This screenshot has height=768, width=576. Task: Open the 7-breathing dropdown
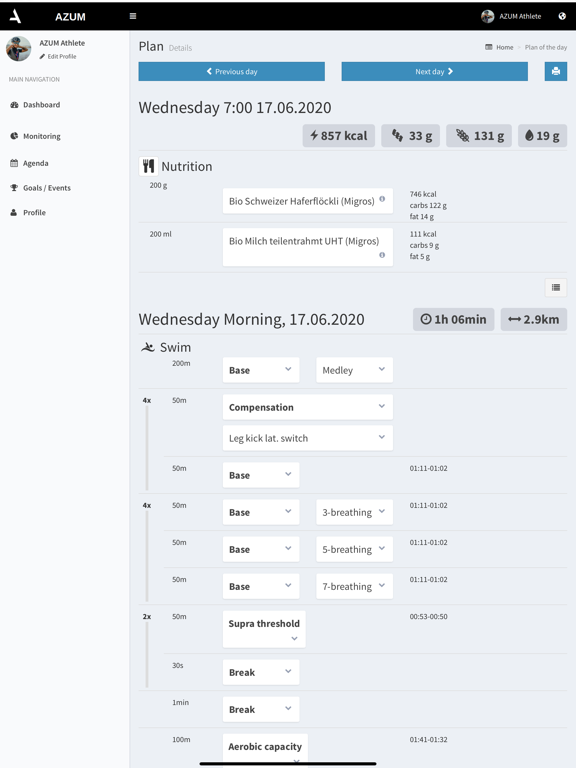354,586
